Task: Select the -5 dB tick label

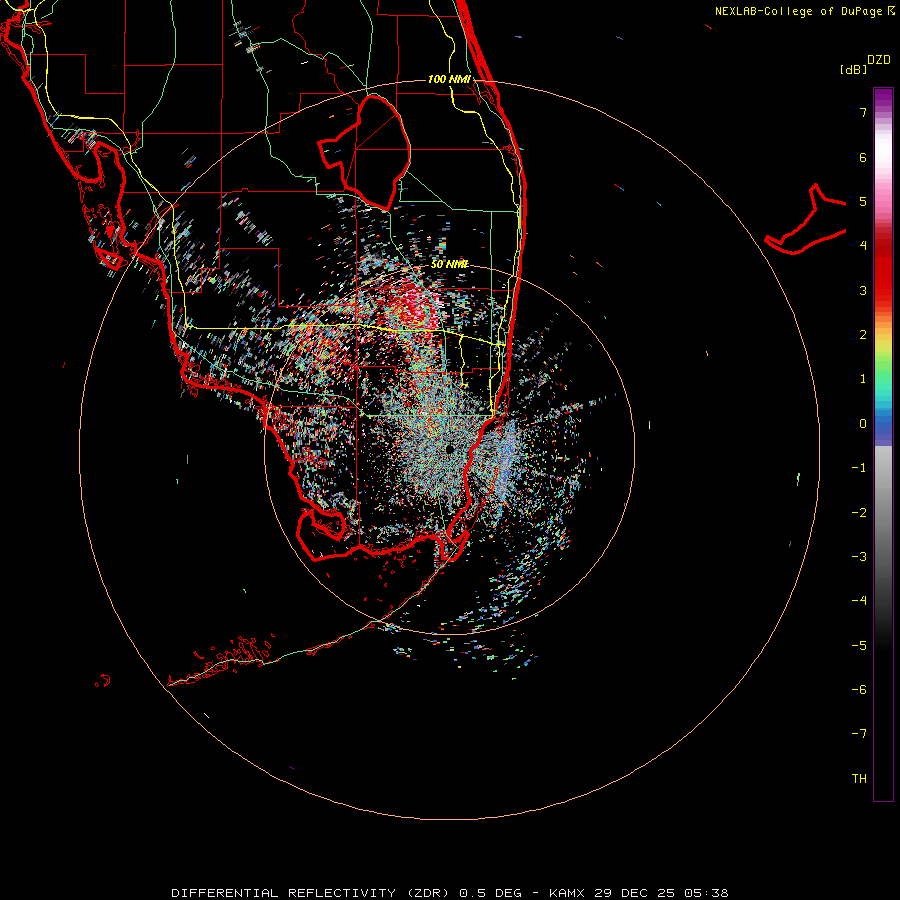Action: coord(859,646)
